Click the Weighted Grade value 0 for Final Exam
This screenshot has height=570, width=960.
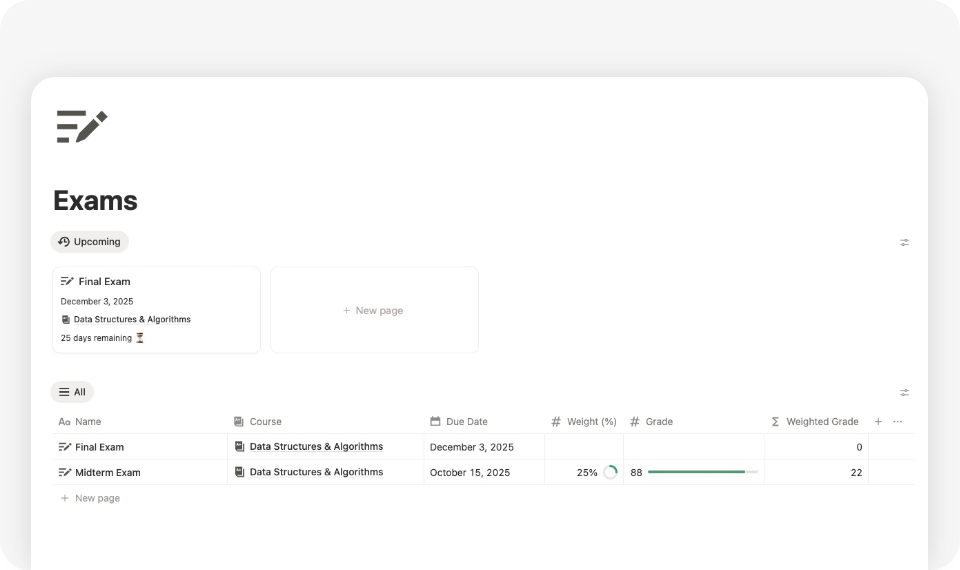click(859, 448)
